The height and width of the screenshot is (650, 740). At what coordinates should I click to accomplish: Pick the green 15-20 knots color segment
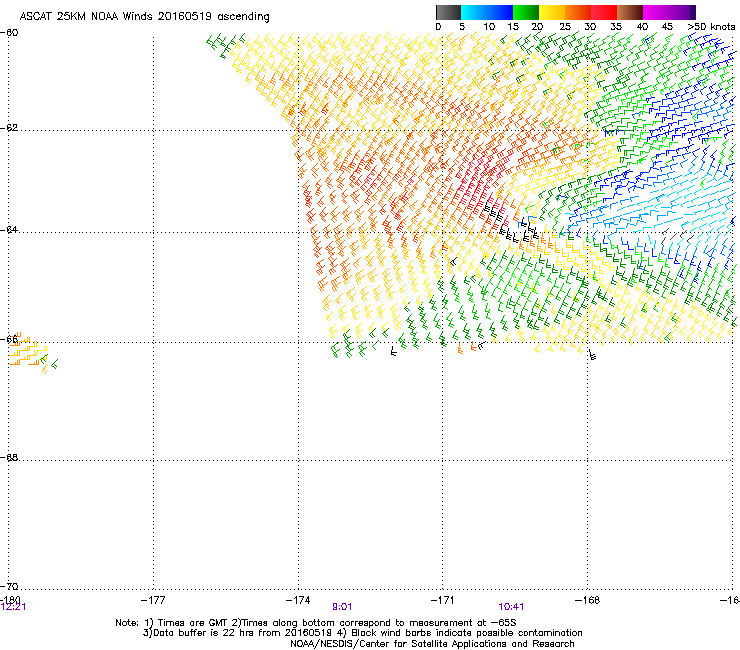click(x=526, y=12)
